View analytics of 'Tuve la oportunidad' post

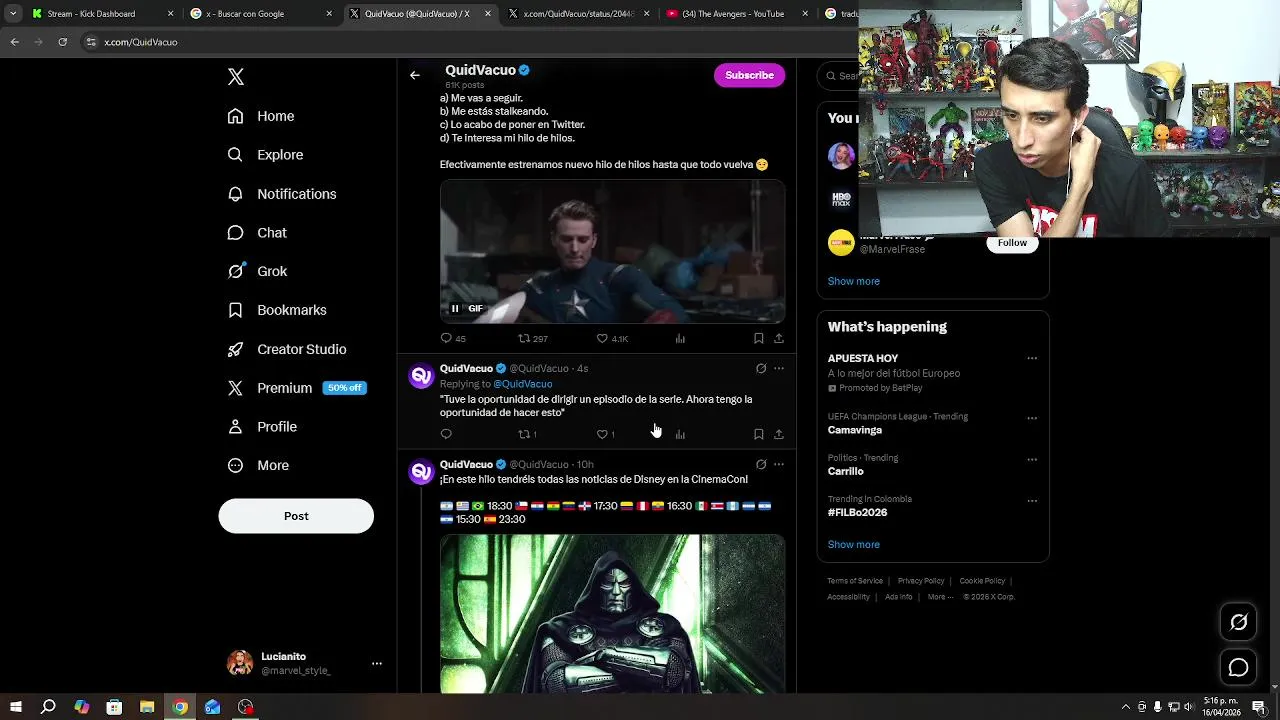[680, 434]
